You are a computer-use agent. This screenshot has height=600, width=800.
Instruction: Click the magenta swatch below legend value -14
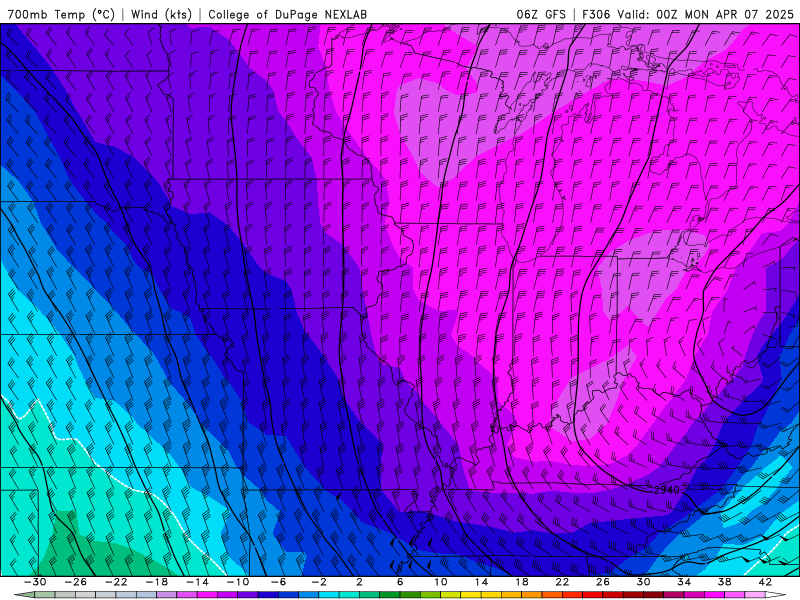pos(208,595)
